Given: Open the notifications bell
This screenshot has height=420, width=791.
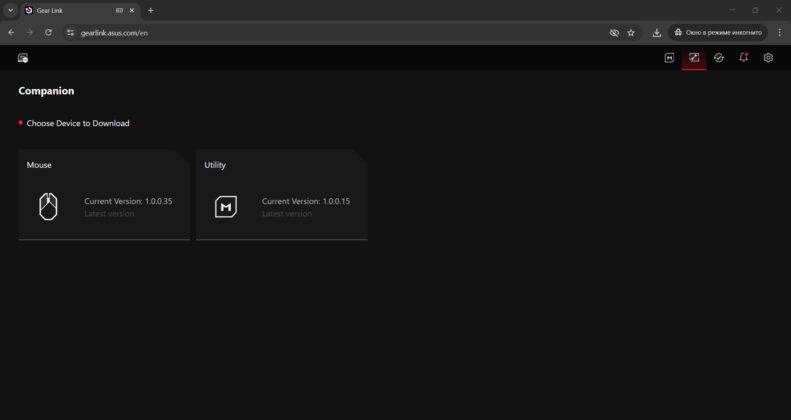Looking at the screenshot, I should tap(744, 57).
